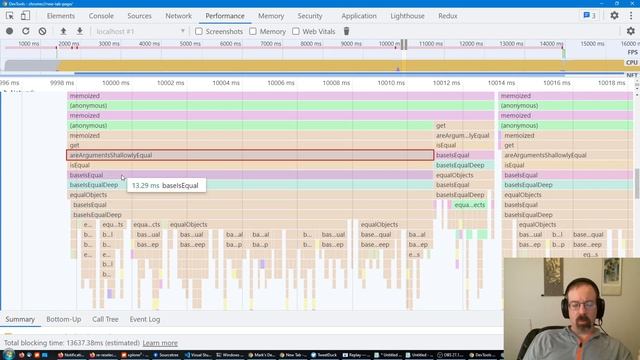Click the reload and profile icon
This screenshot has width=640, height=360.
tap(26, 31)
